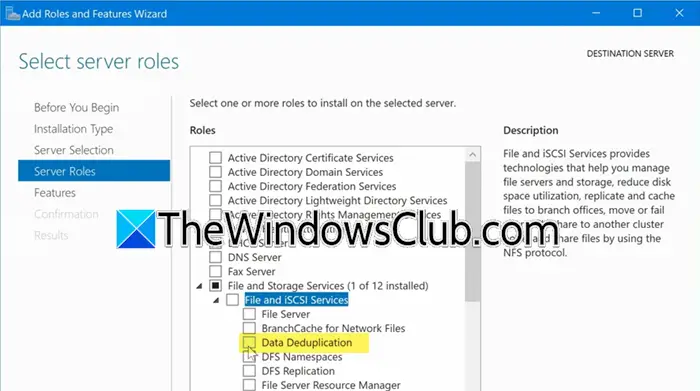Maximize the Add Roles and Features Wizard window
This screenshot has width=700, height=391.
[x=638, y=13]
